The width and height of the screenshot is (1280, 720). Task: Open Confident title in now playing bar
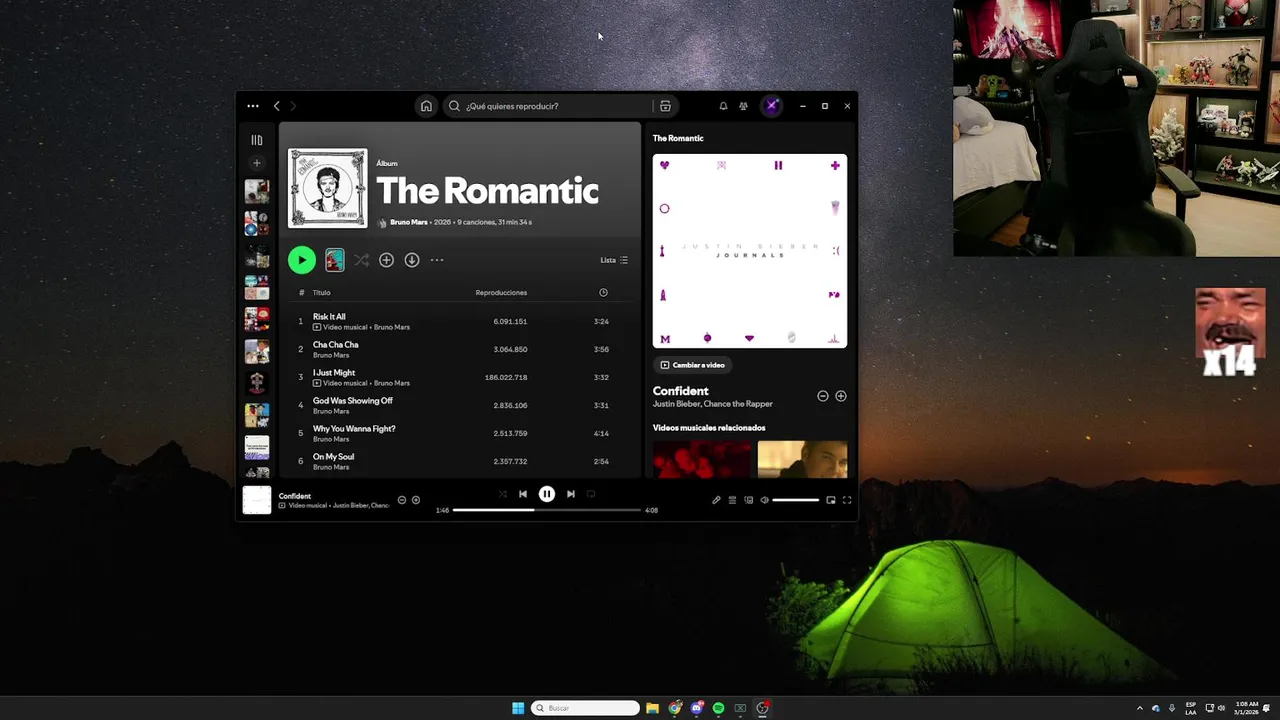[295, 496]
